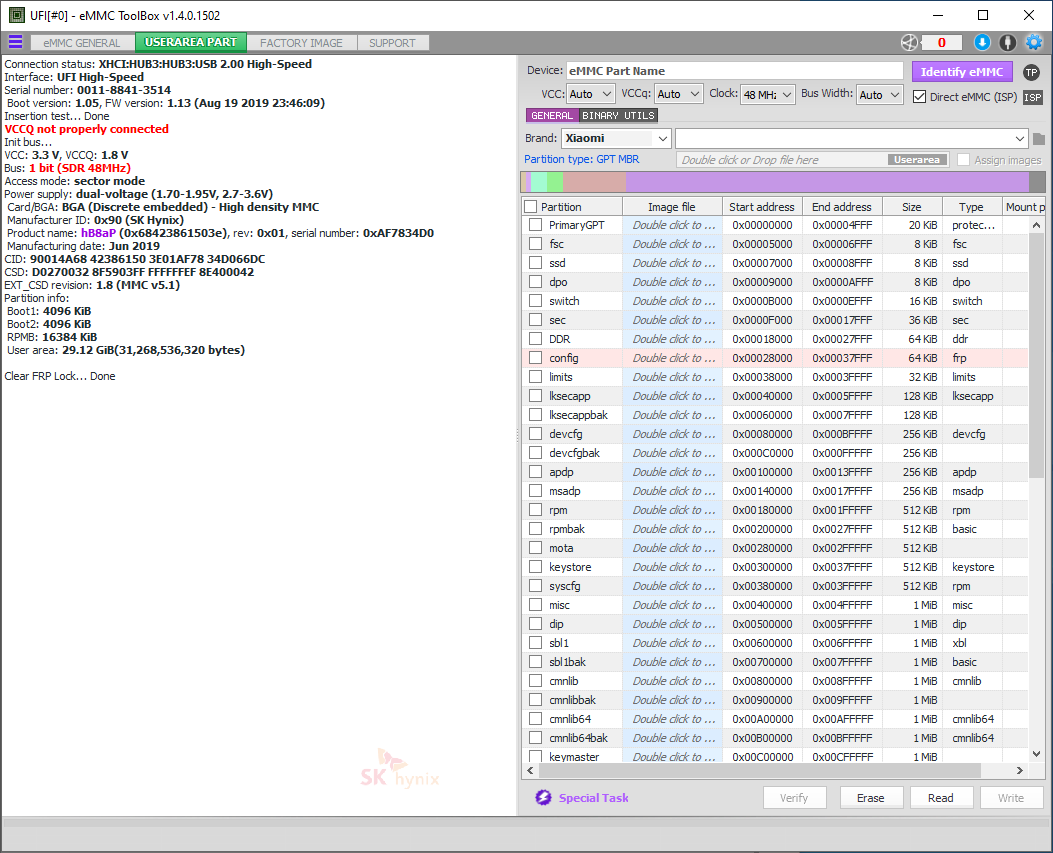Click the browse file icon beside image dropdown

[1039, 139]
